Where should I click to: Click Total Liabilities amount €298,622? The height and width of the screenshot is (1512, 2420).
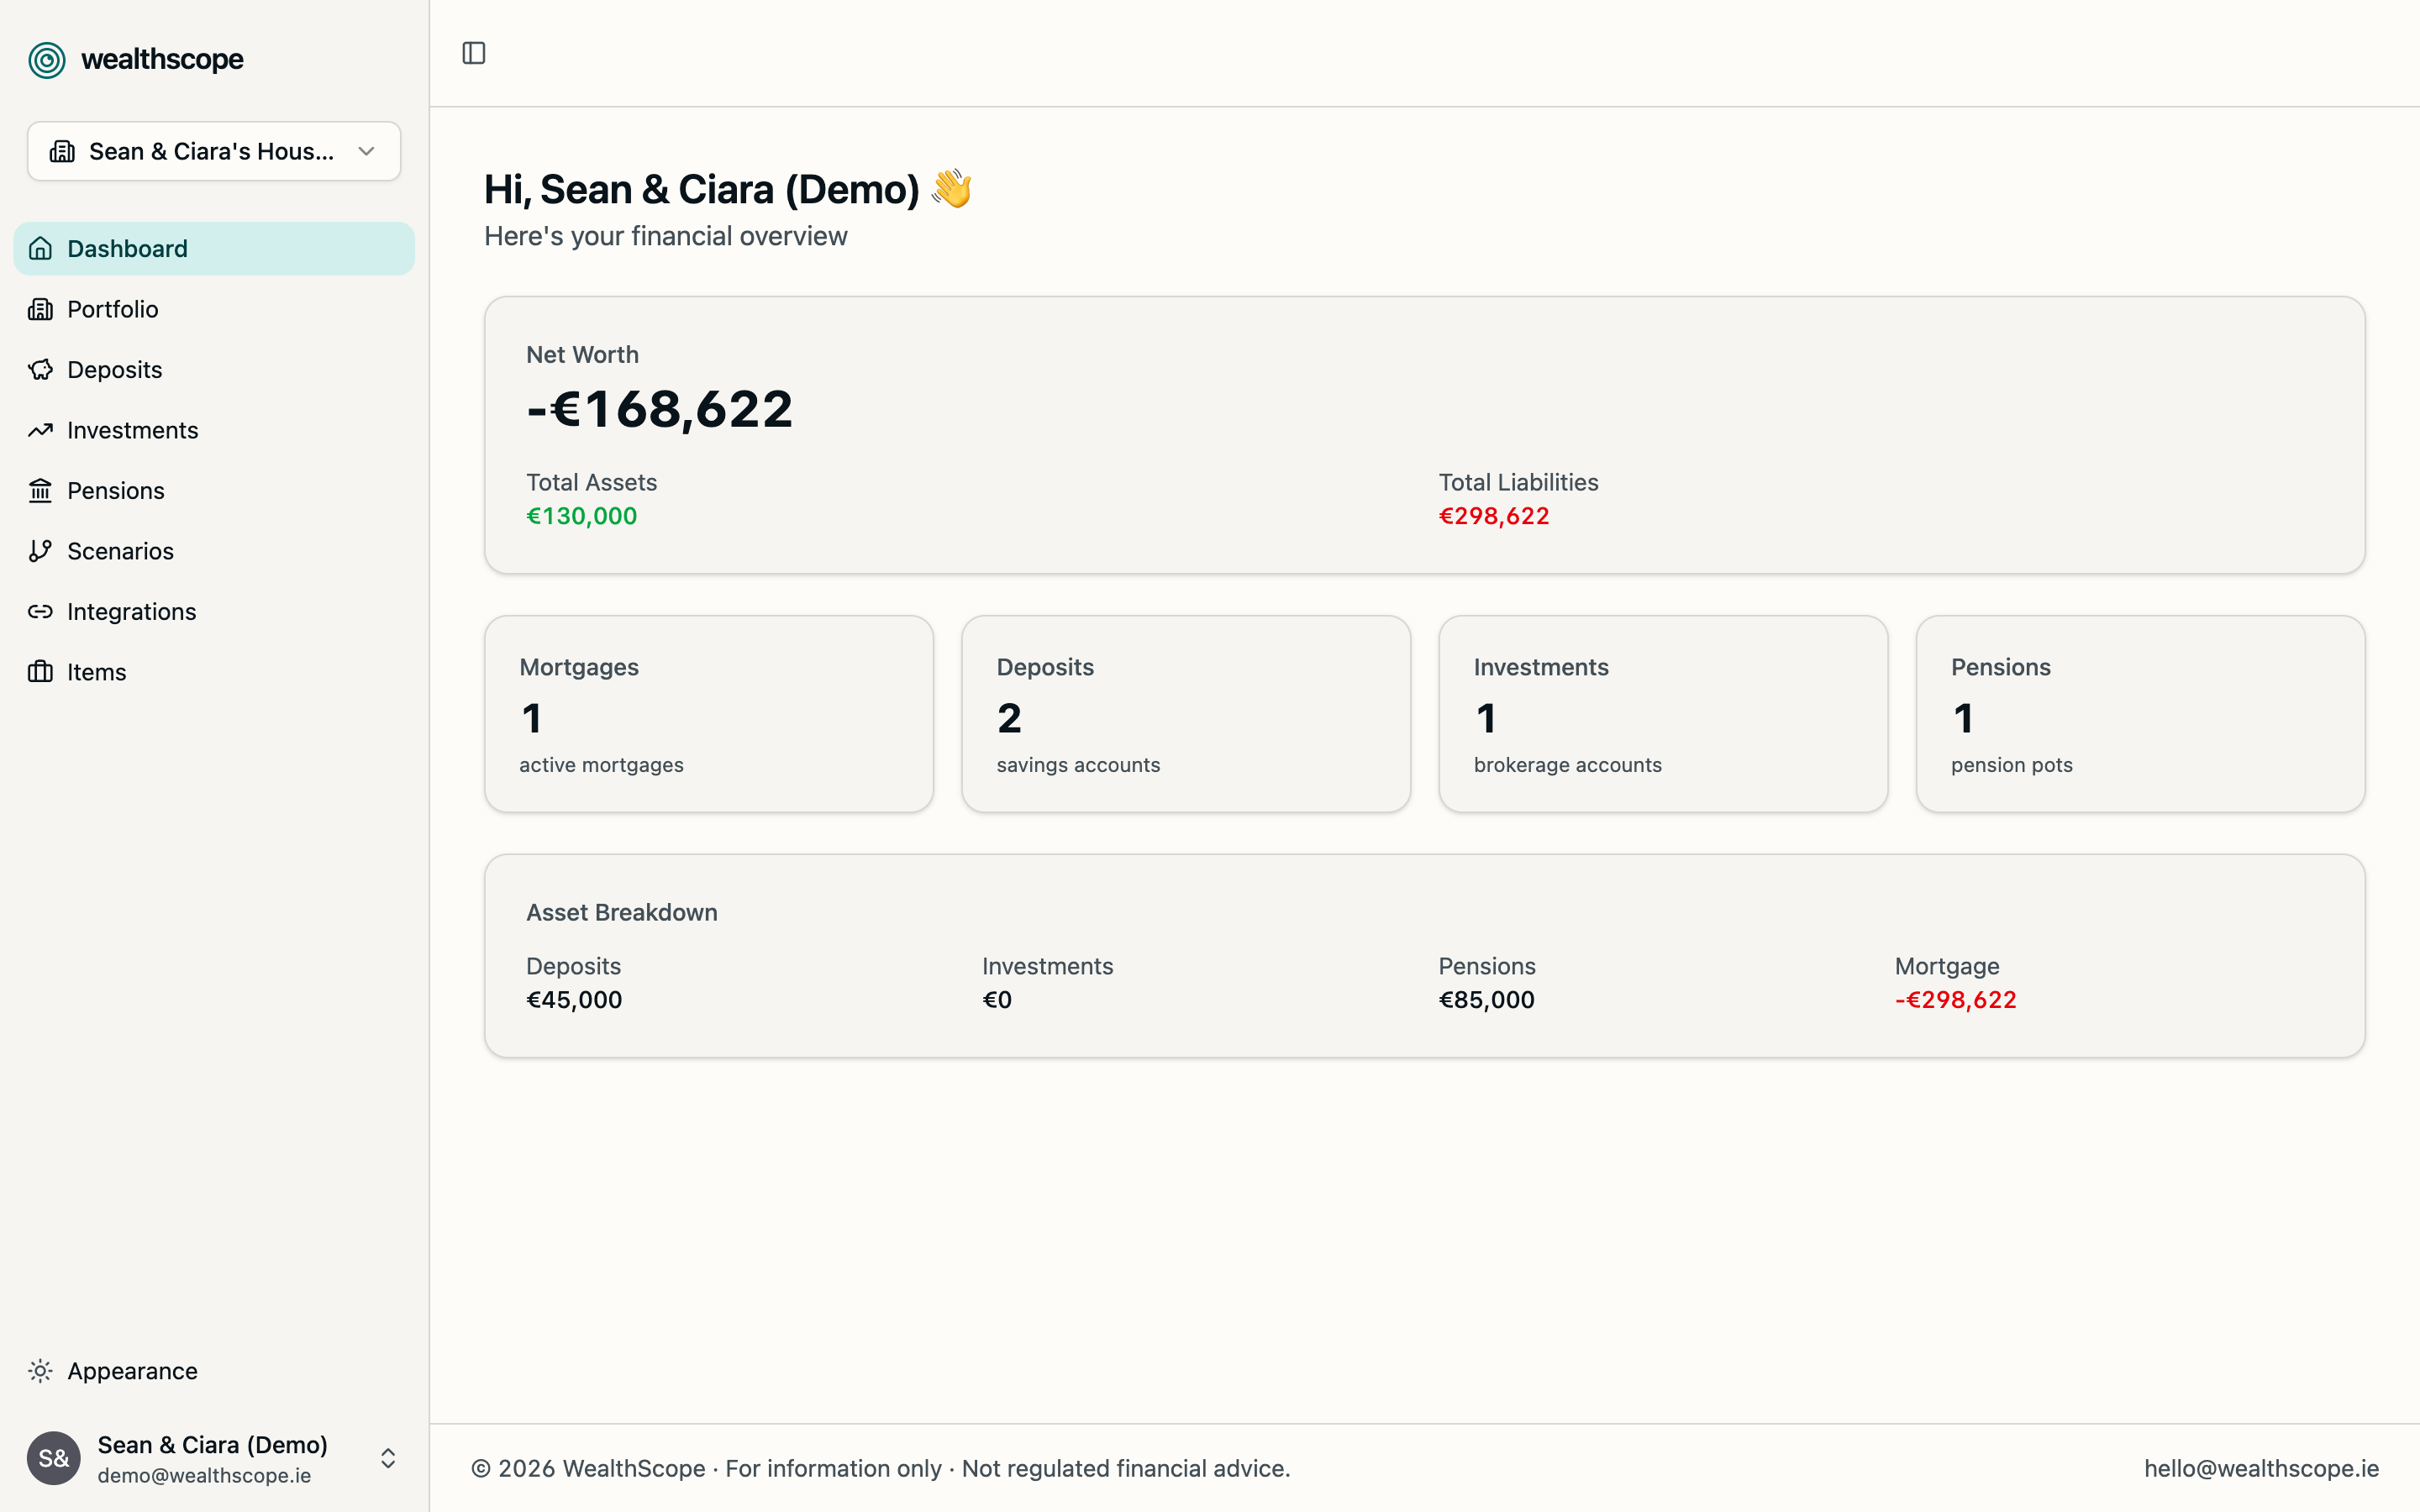[x=1494, y=516]
